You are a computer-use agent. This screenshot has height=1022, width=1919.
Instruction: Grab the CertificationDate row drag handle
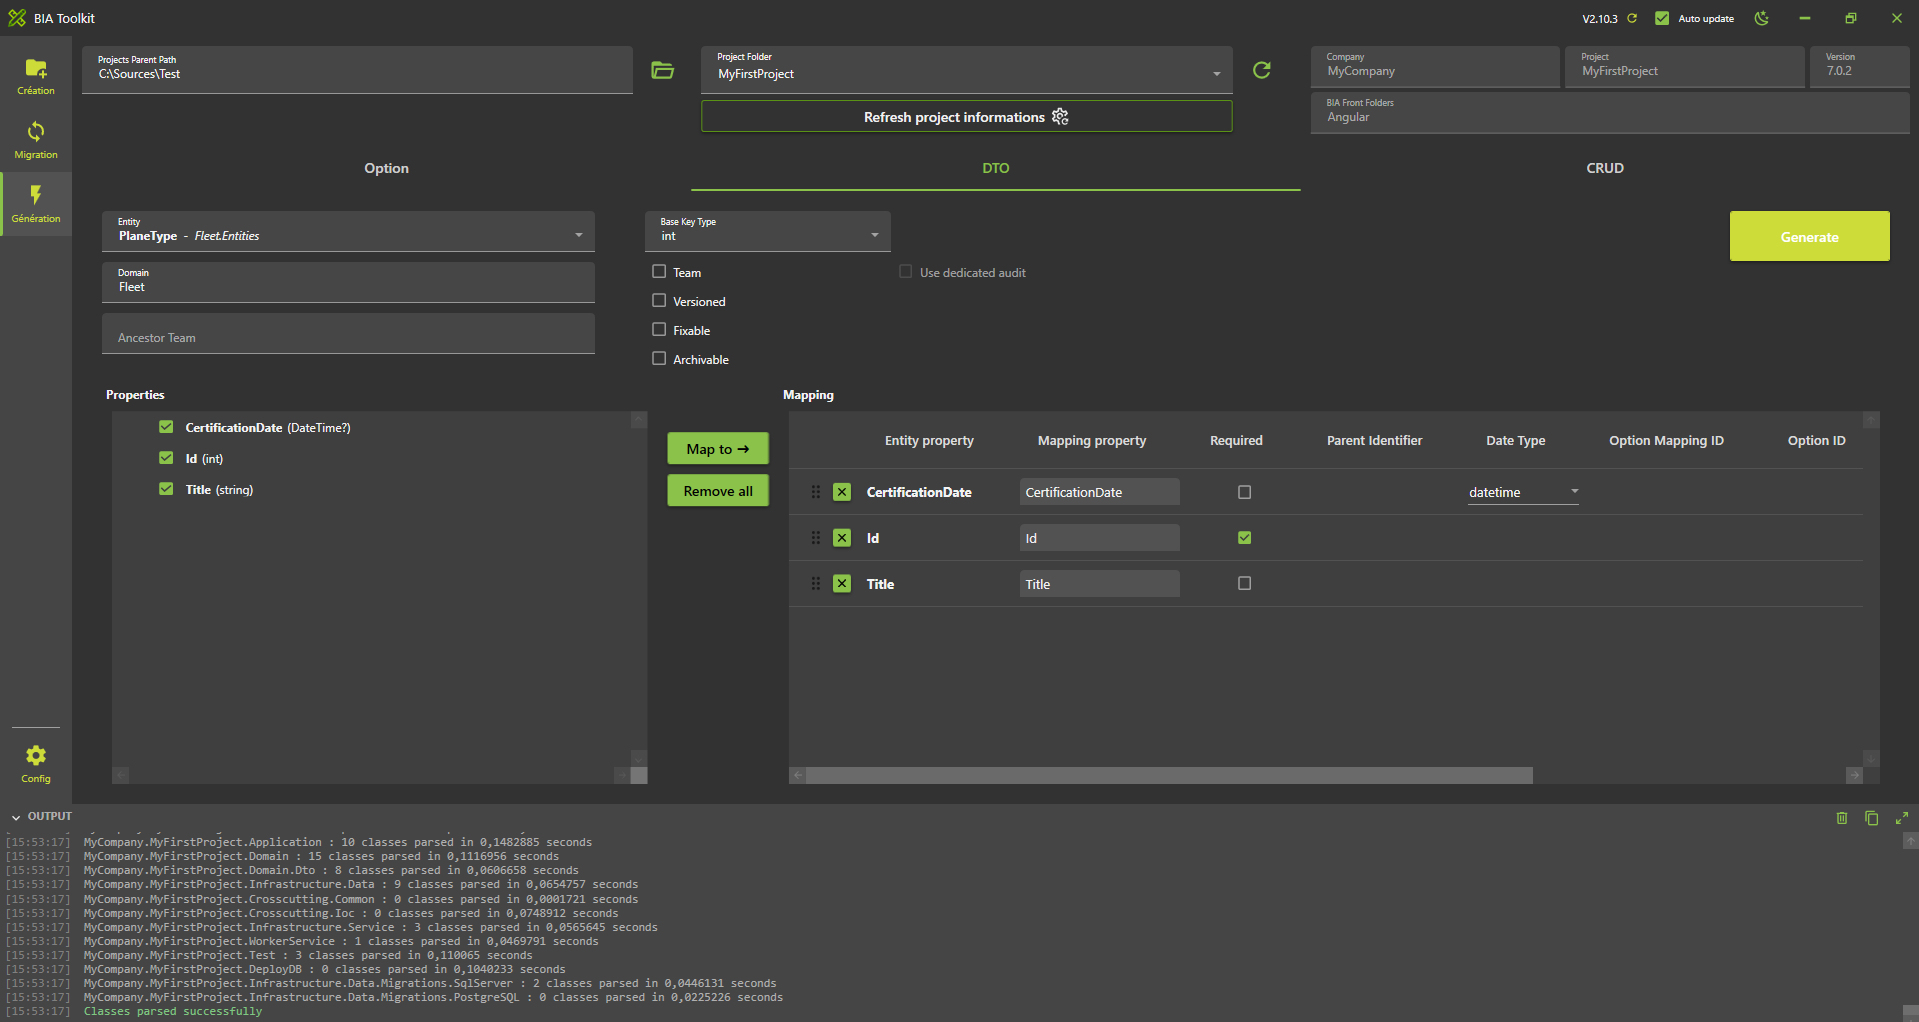point(816,492)
